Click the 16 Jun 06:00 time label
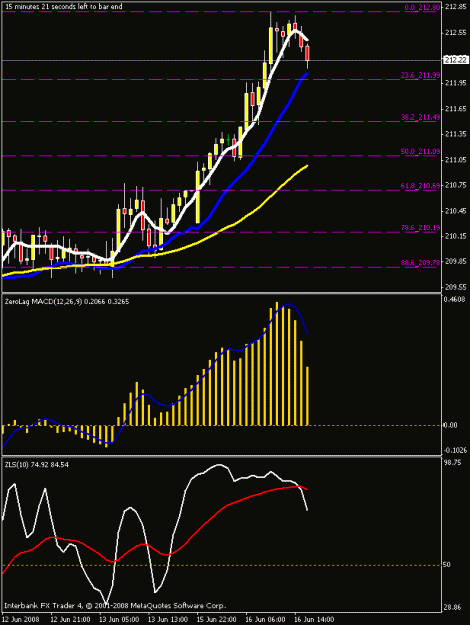470x625 pixels. point(265,620)
